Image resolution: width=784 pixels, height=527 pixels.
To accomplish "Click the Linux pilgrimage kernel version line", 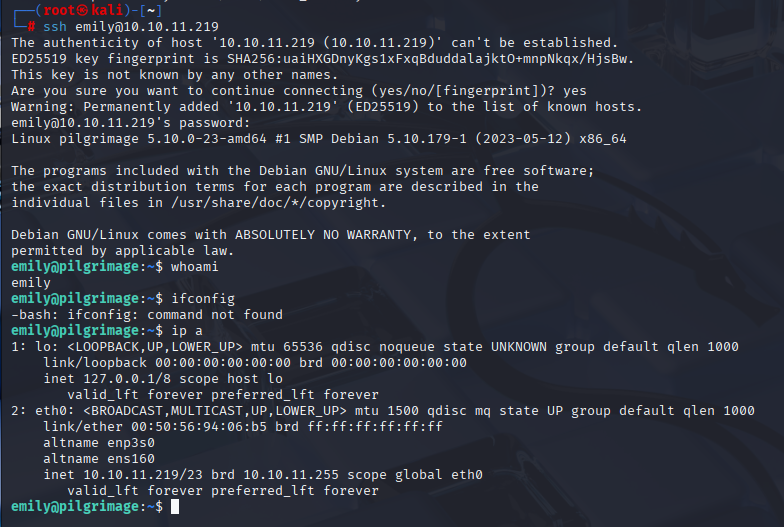I will coord(319,138).
